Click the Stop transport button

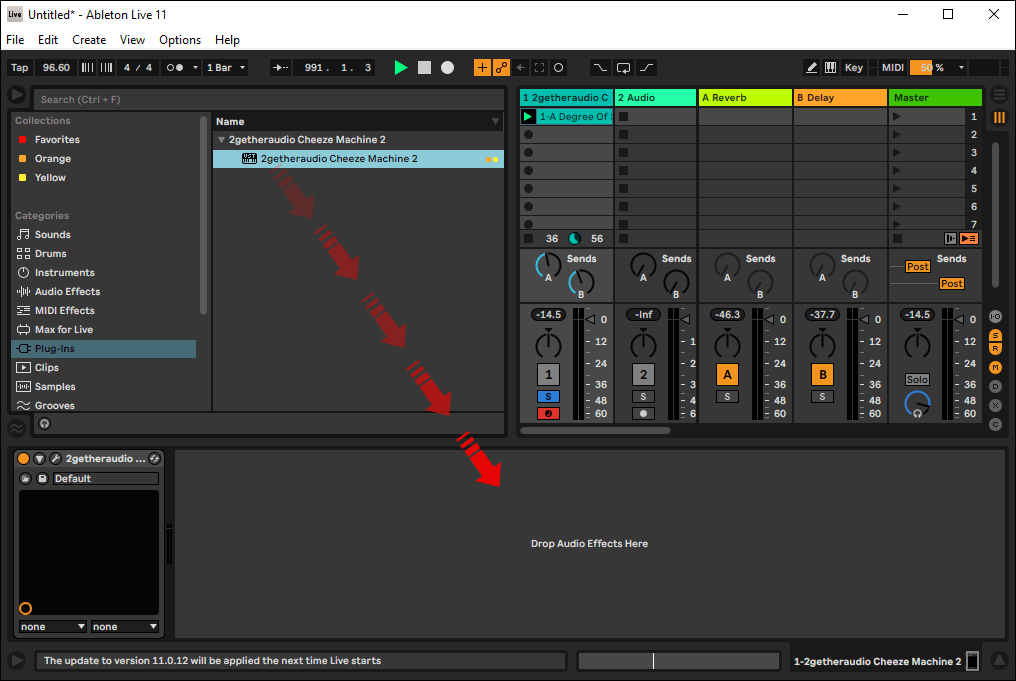point(424,67)
